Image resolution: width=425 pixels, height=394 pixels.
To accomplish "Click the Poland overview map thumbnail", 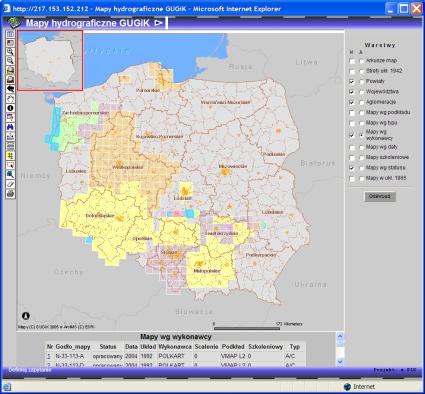I will [x=50, y=60].
